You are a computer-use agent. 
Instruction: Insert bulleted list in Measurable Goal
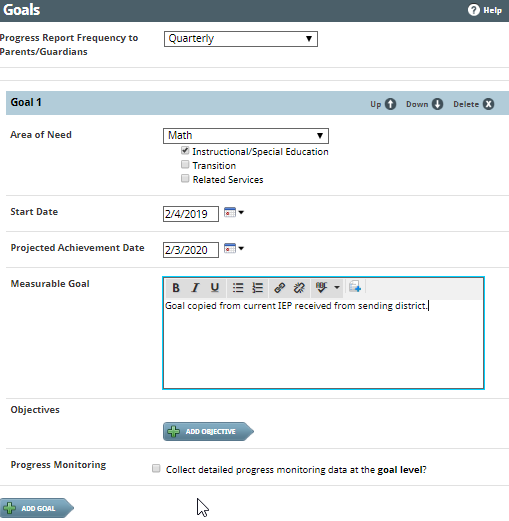238,288
